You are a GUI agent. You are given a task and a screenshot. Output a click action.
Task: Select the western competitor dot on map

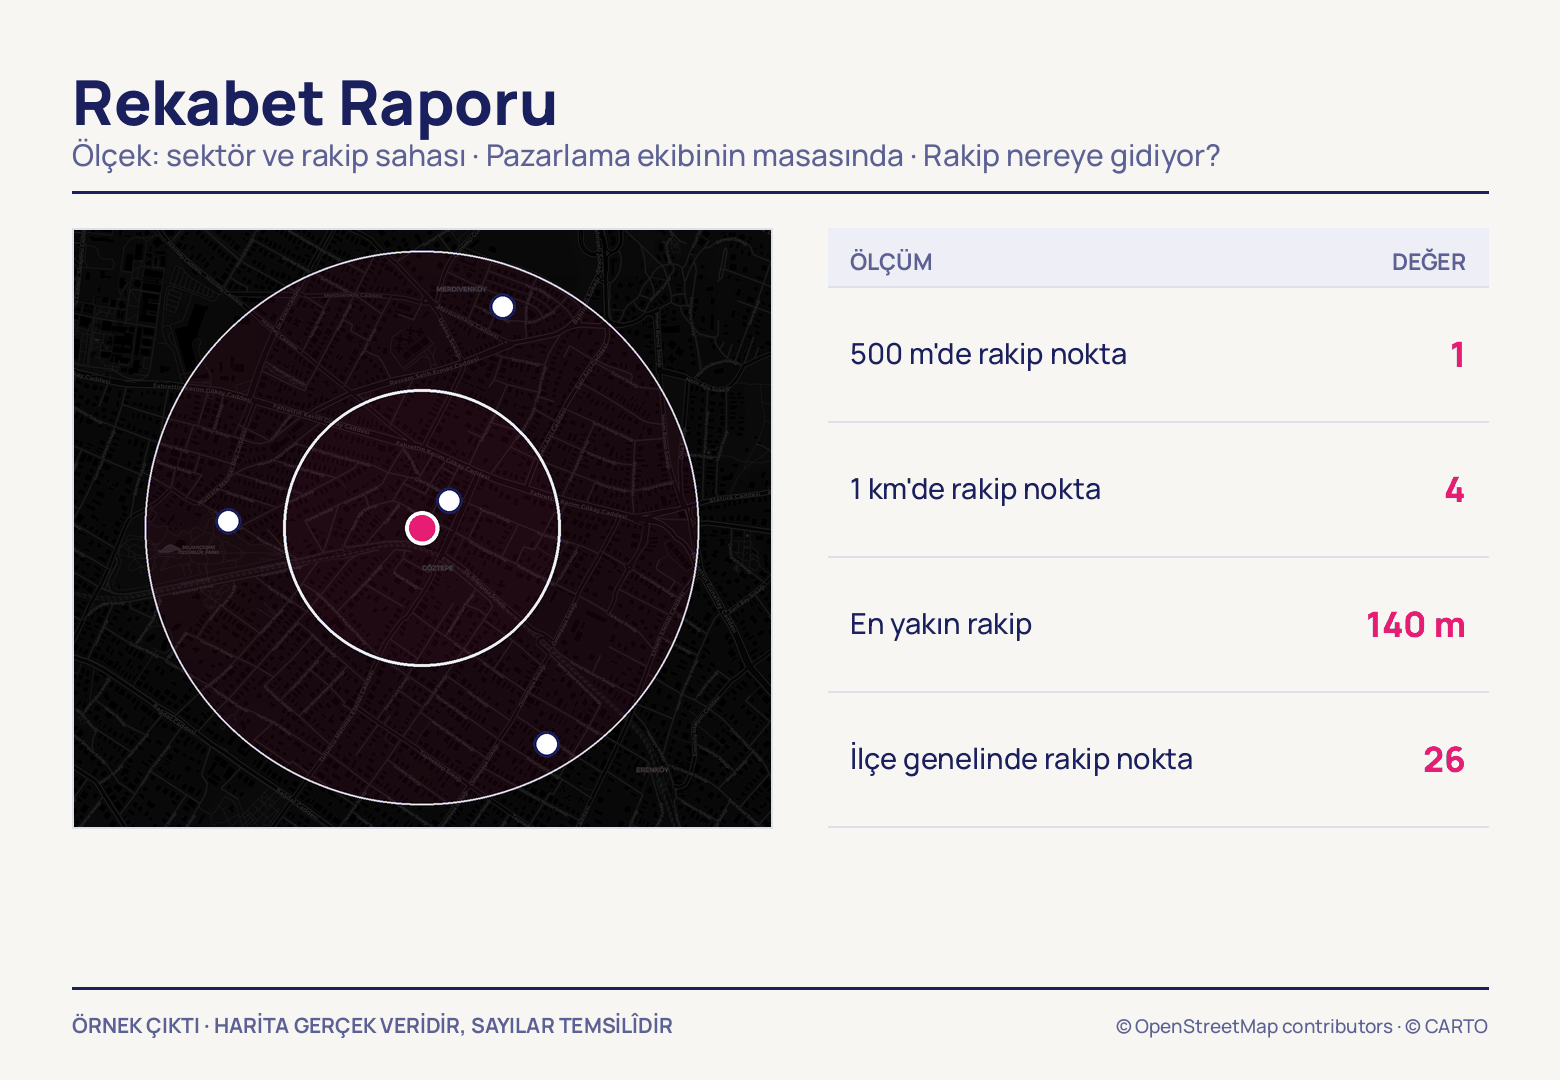click(228, 521)
